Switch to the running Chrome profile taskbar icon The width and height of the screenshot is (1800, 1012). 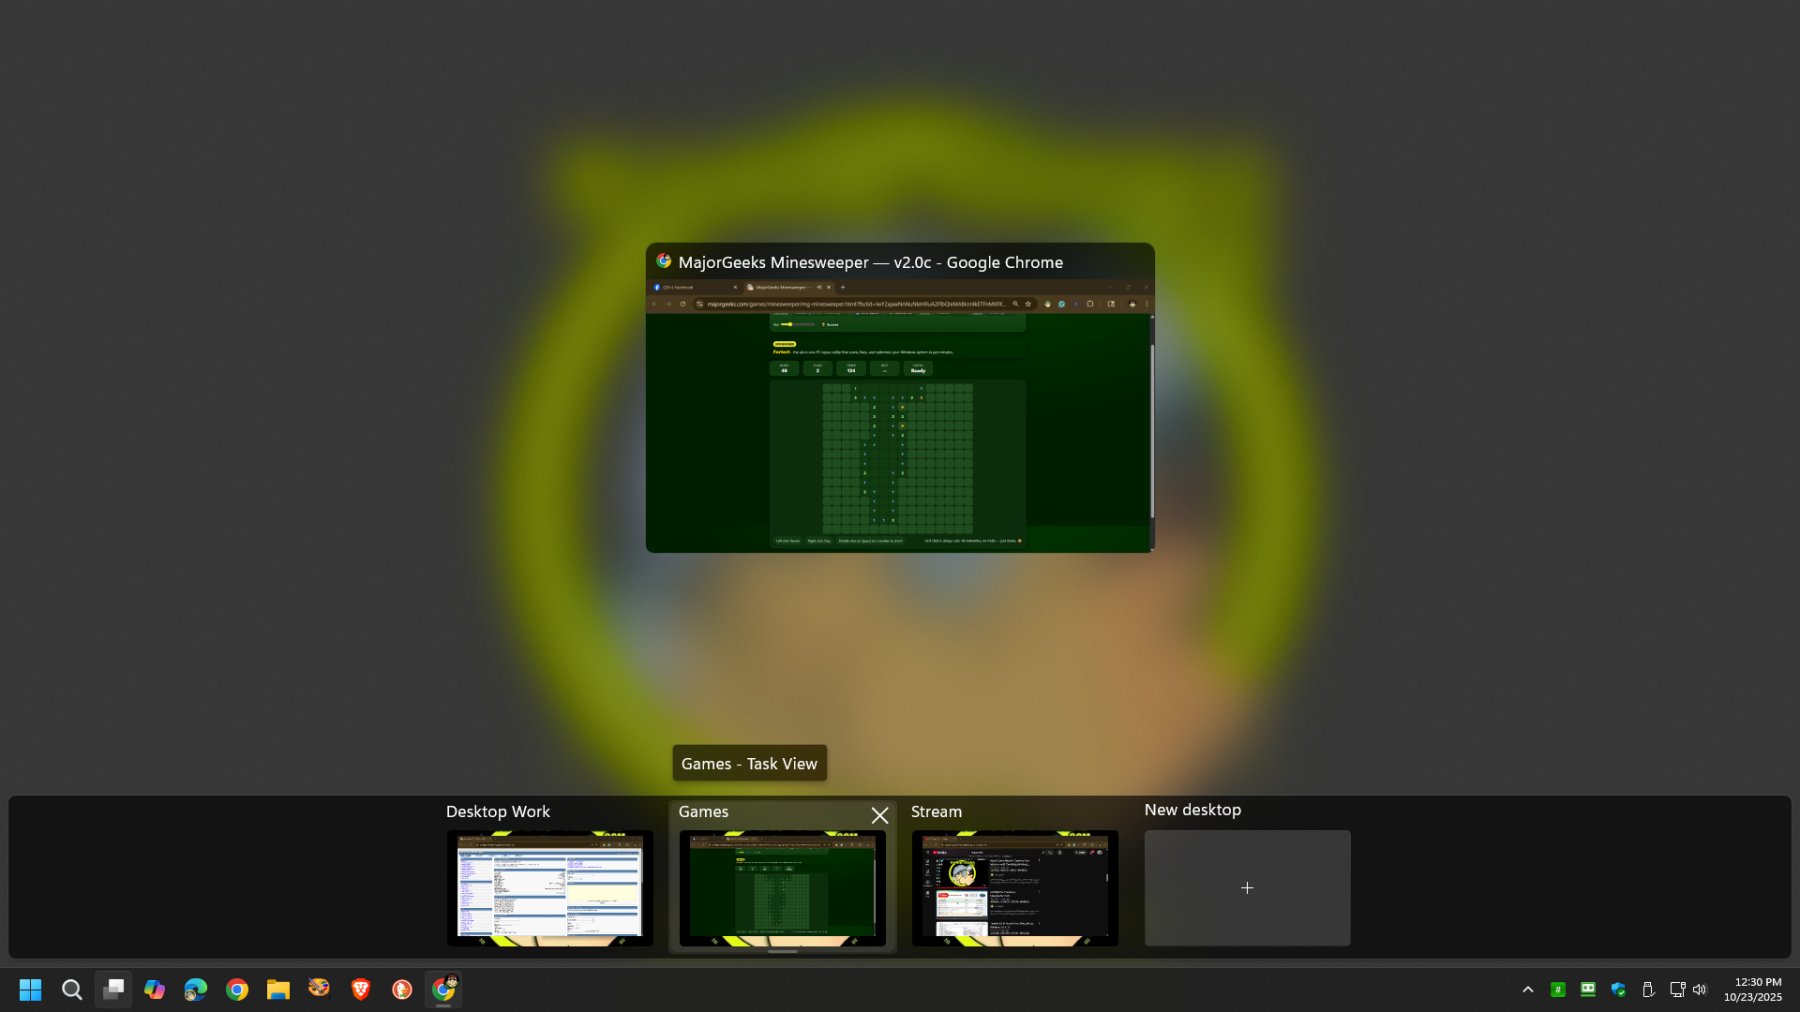click(x=443, y=989)
